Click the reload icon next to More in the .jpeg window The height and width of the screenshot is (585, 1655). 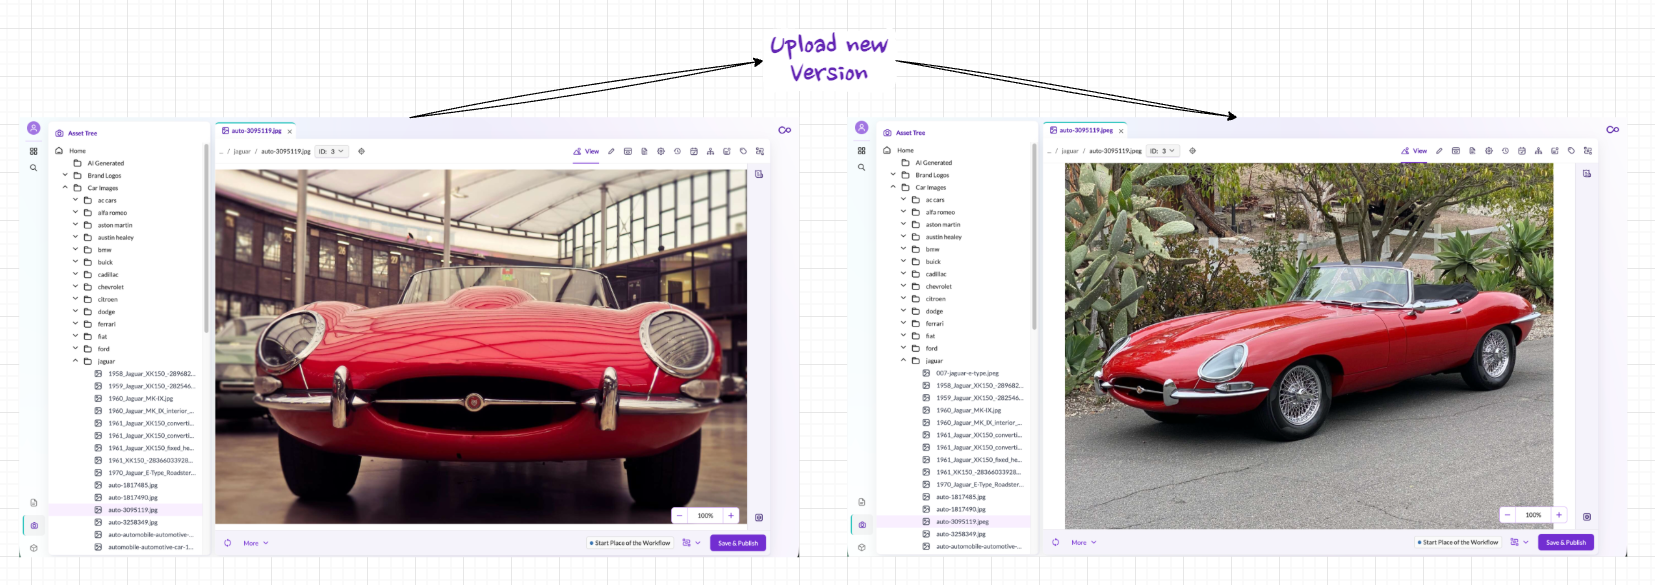[1056, 542]
